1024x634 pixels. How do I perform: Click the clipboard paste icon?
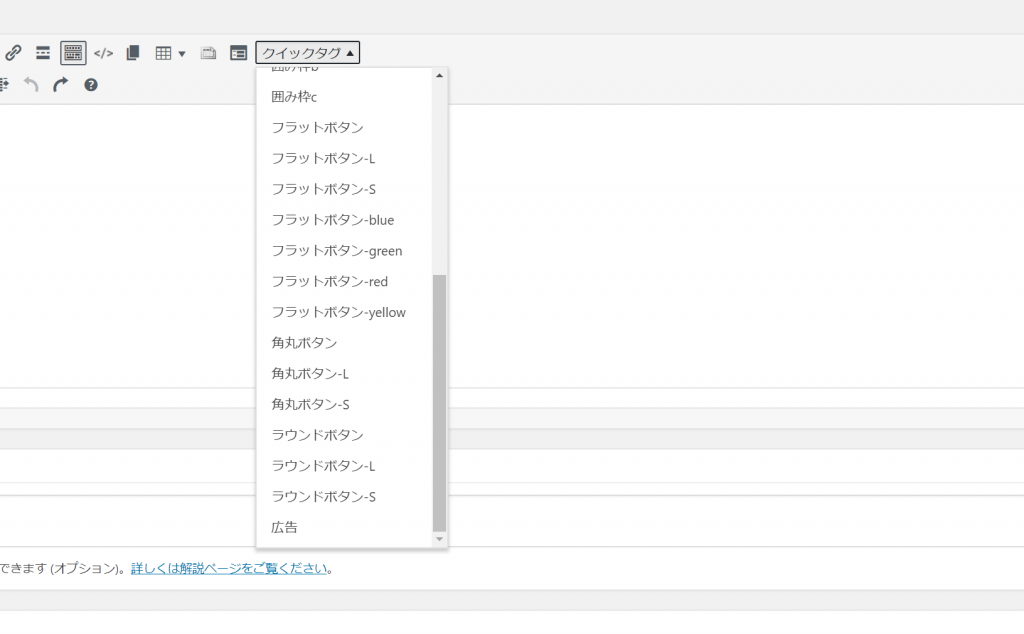(x=208, y=52)
